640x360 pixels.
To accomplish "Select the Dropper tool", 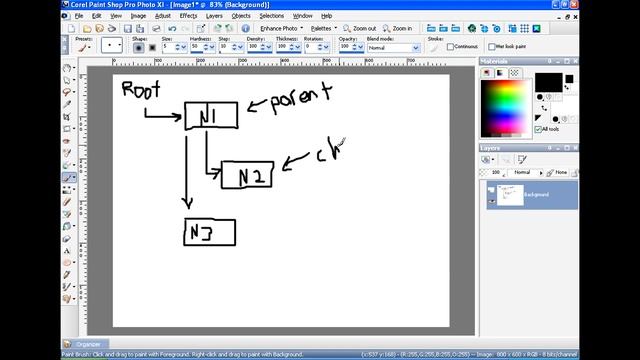I will pyautogui.click(x=67, y=104).
